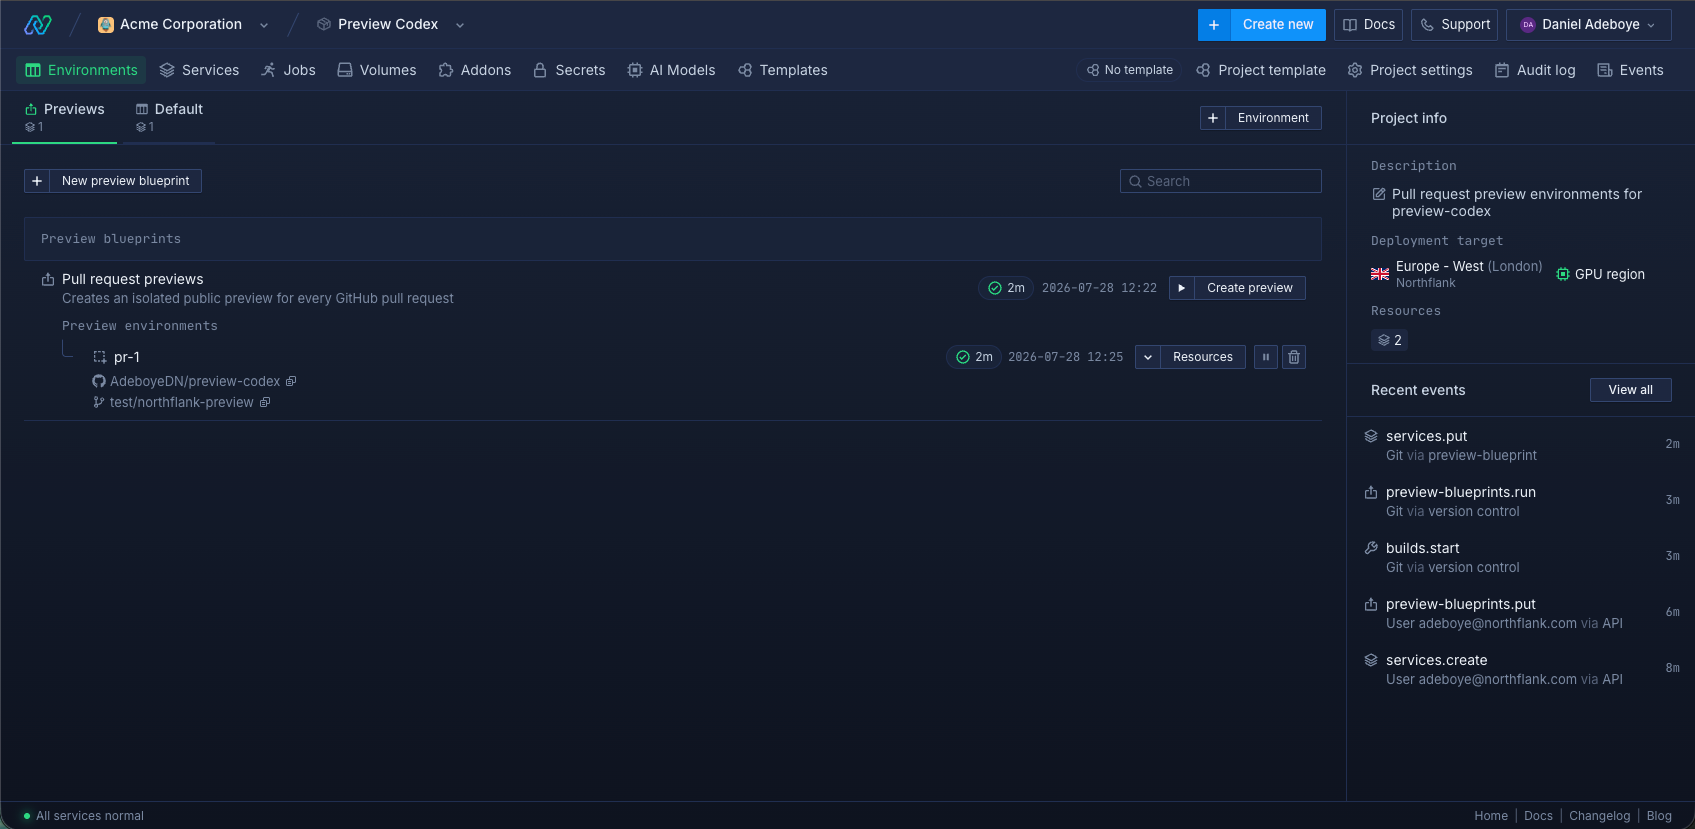The width and height of the screenshot is (1695, 829).
Task: Click the New preview blueprint button
Action: [x=113, y=181]
